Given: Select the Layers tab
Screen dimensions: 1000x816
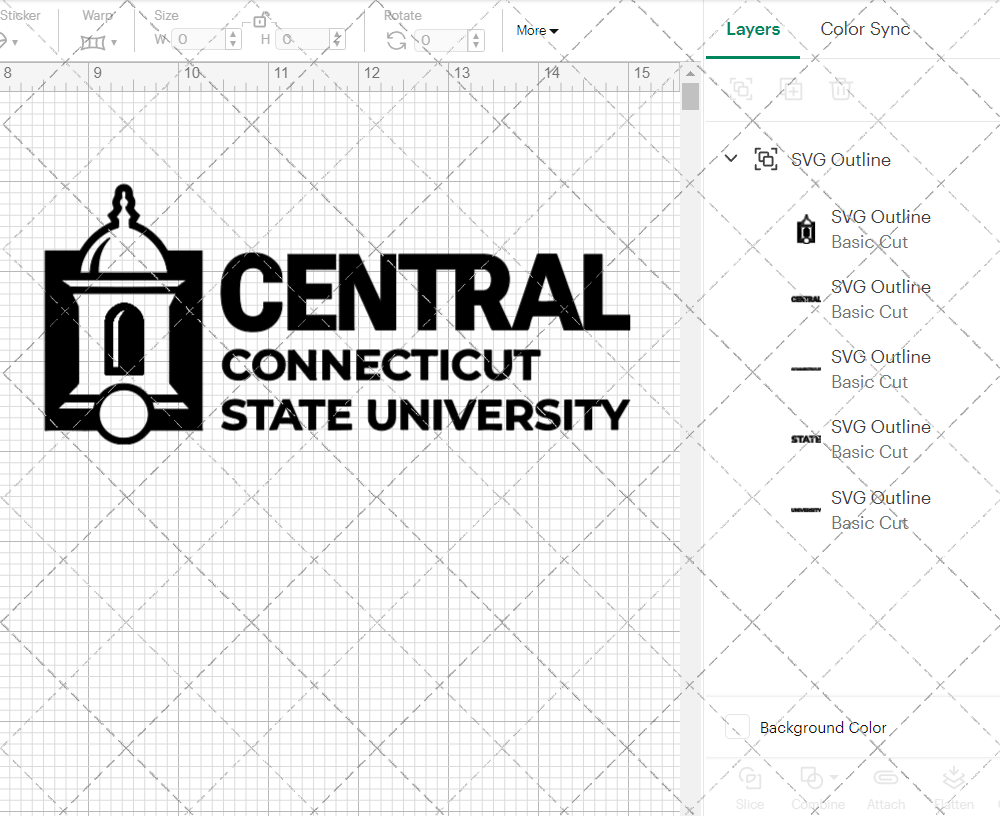Looking at the screenshot, I should (x=753, y=29).
